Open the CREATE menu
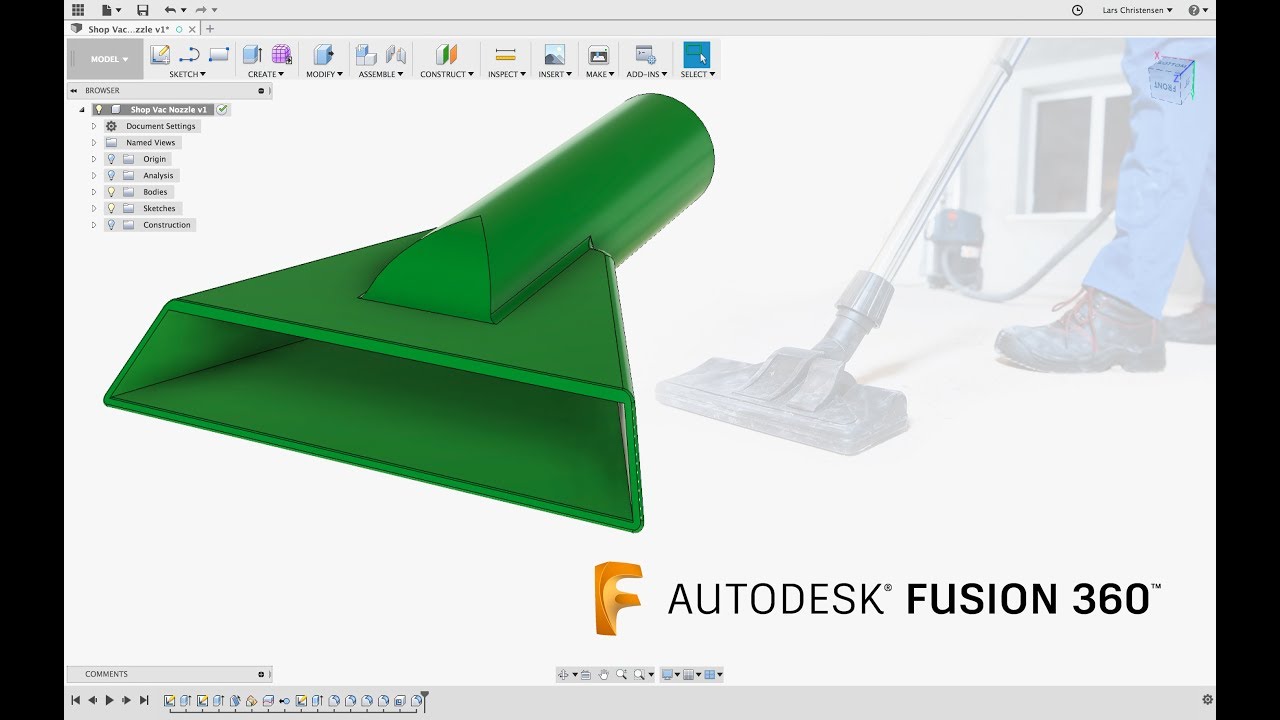 pos(266,74)
